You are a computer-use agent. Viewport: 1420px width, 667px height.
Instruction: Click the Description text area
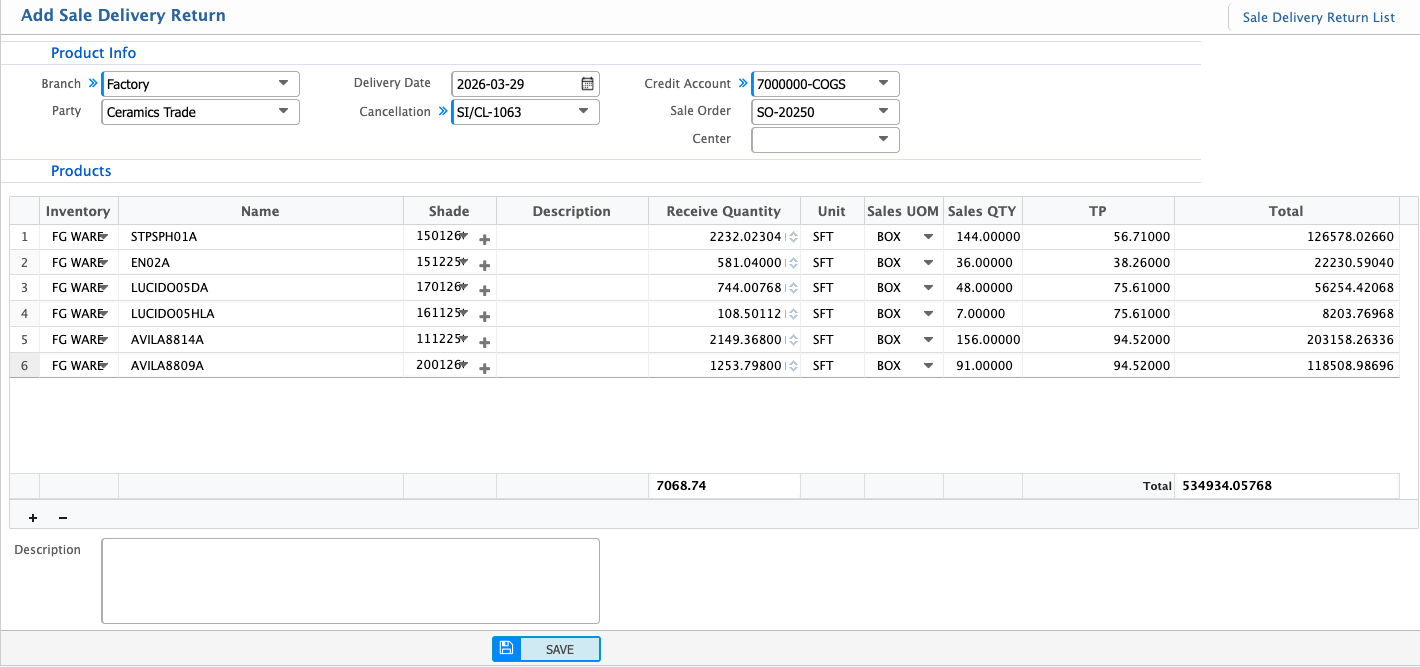pyautogui.click(x=350, y=581)
